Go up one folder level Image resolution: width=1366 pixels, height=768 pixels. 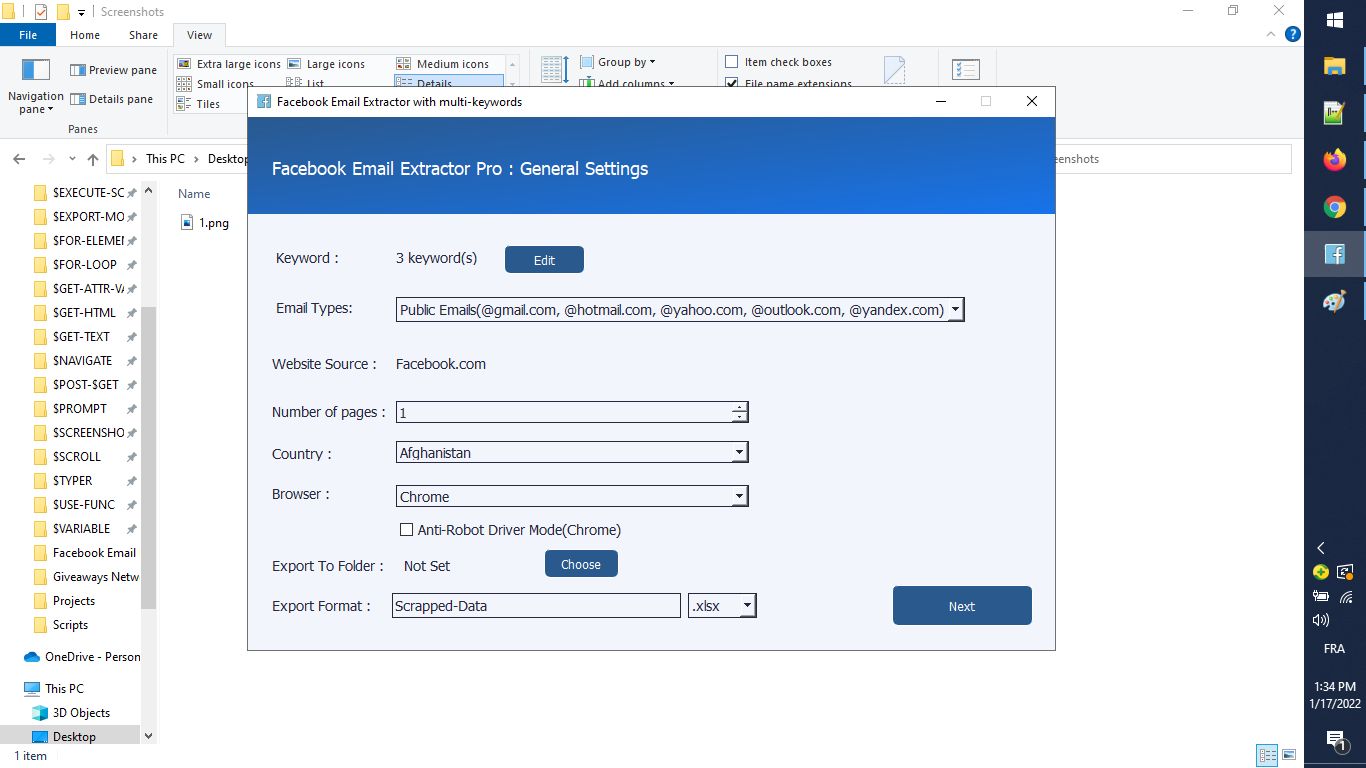pyautogui.click(x=92, y=159)
